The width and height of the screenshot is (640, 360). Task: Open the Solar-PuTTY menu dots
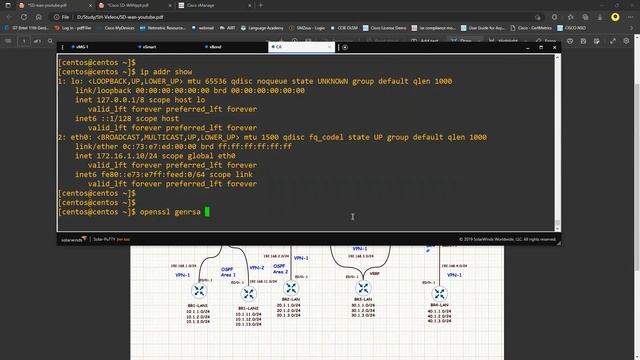(62, 47)
